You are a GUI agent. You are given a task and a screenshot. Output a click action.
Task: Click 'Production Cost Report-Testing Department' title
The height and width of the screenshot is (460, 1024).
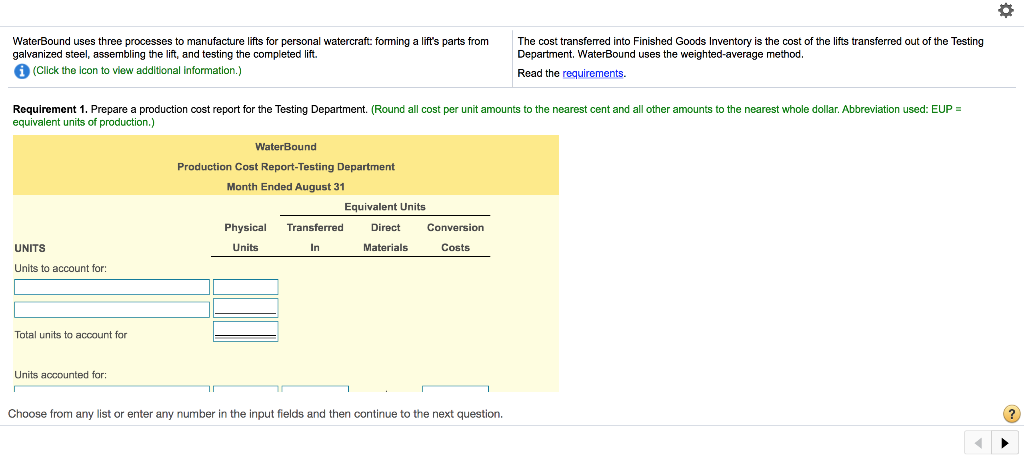(286, 167)
